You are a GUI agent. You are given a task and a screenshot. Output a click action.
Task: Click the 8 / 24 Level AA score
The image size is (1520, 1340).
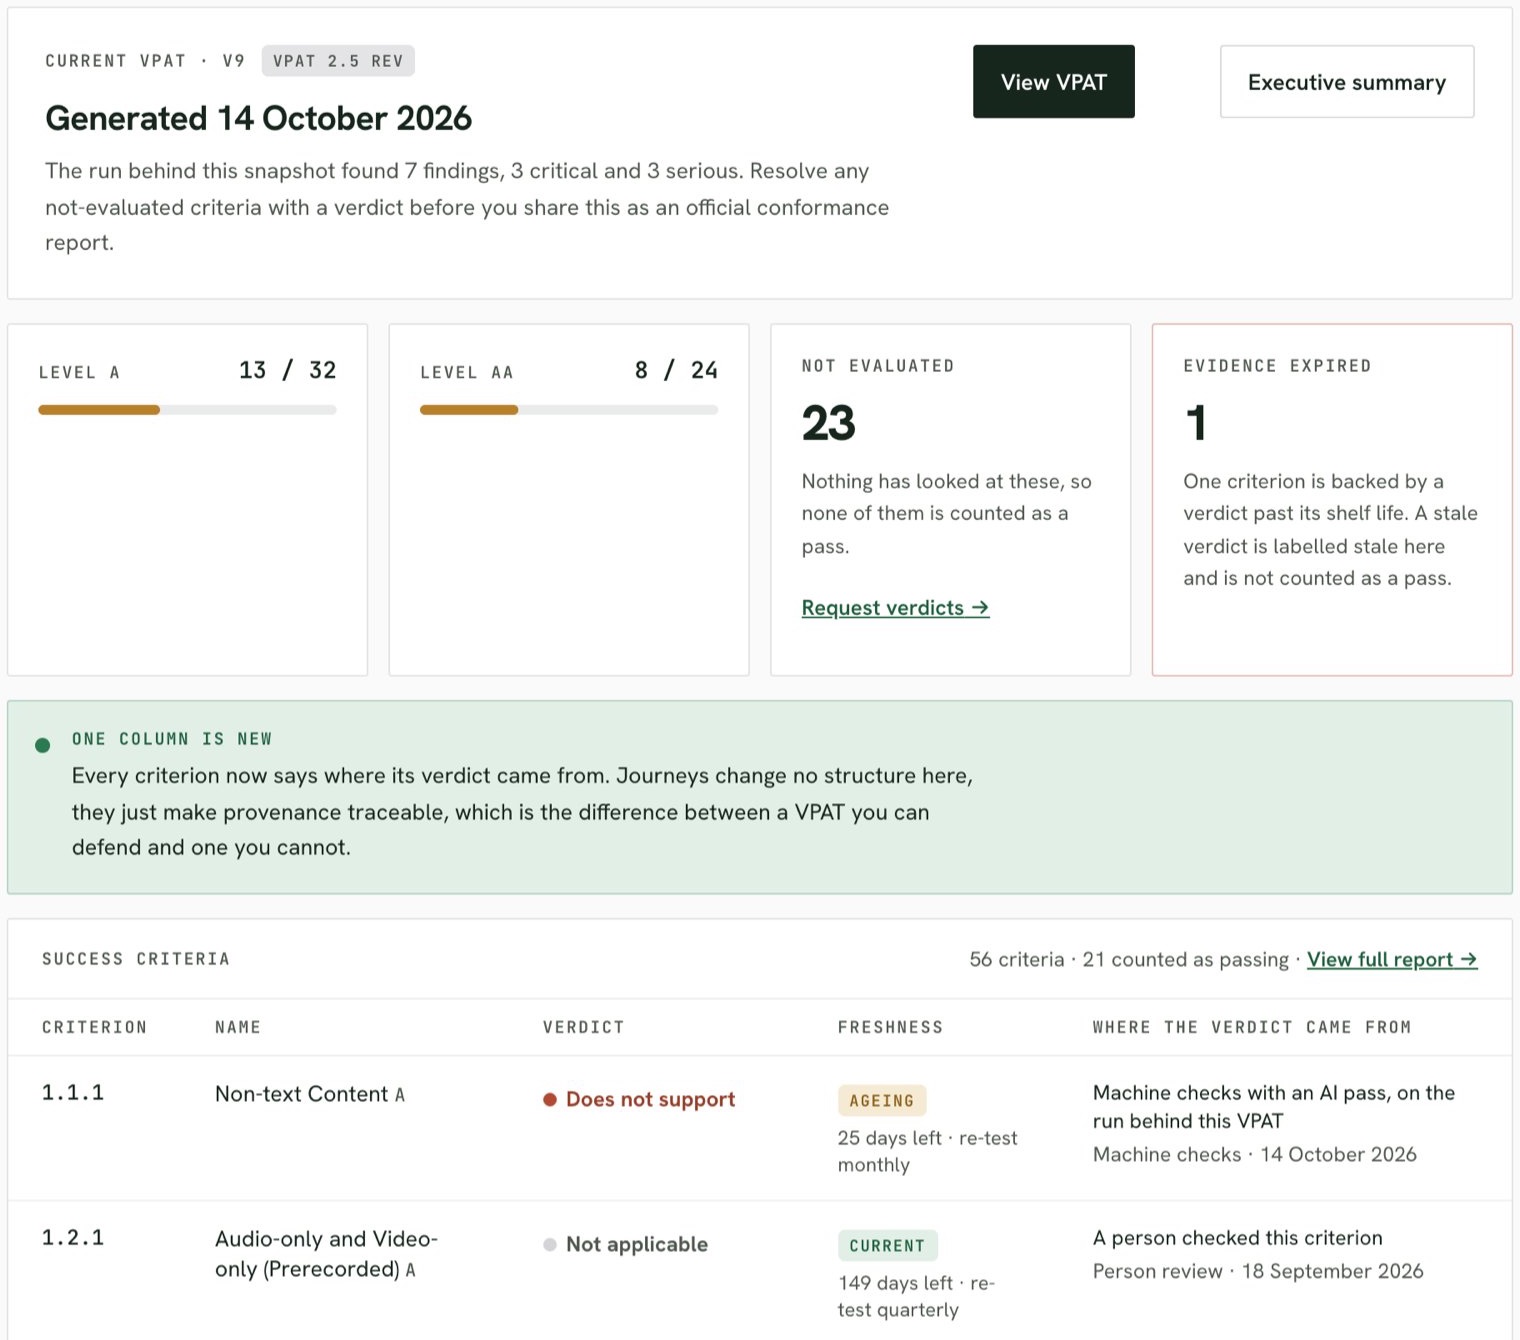point(676,371)
